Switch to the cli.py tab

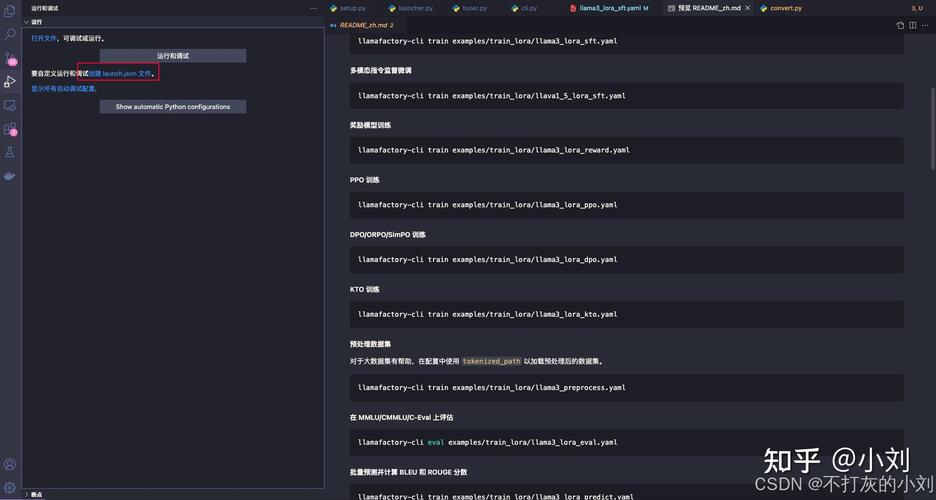524,8
